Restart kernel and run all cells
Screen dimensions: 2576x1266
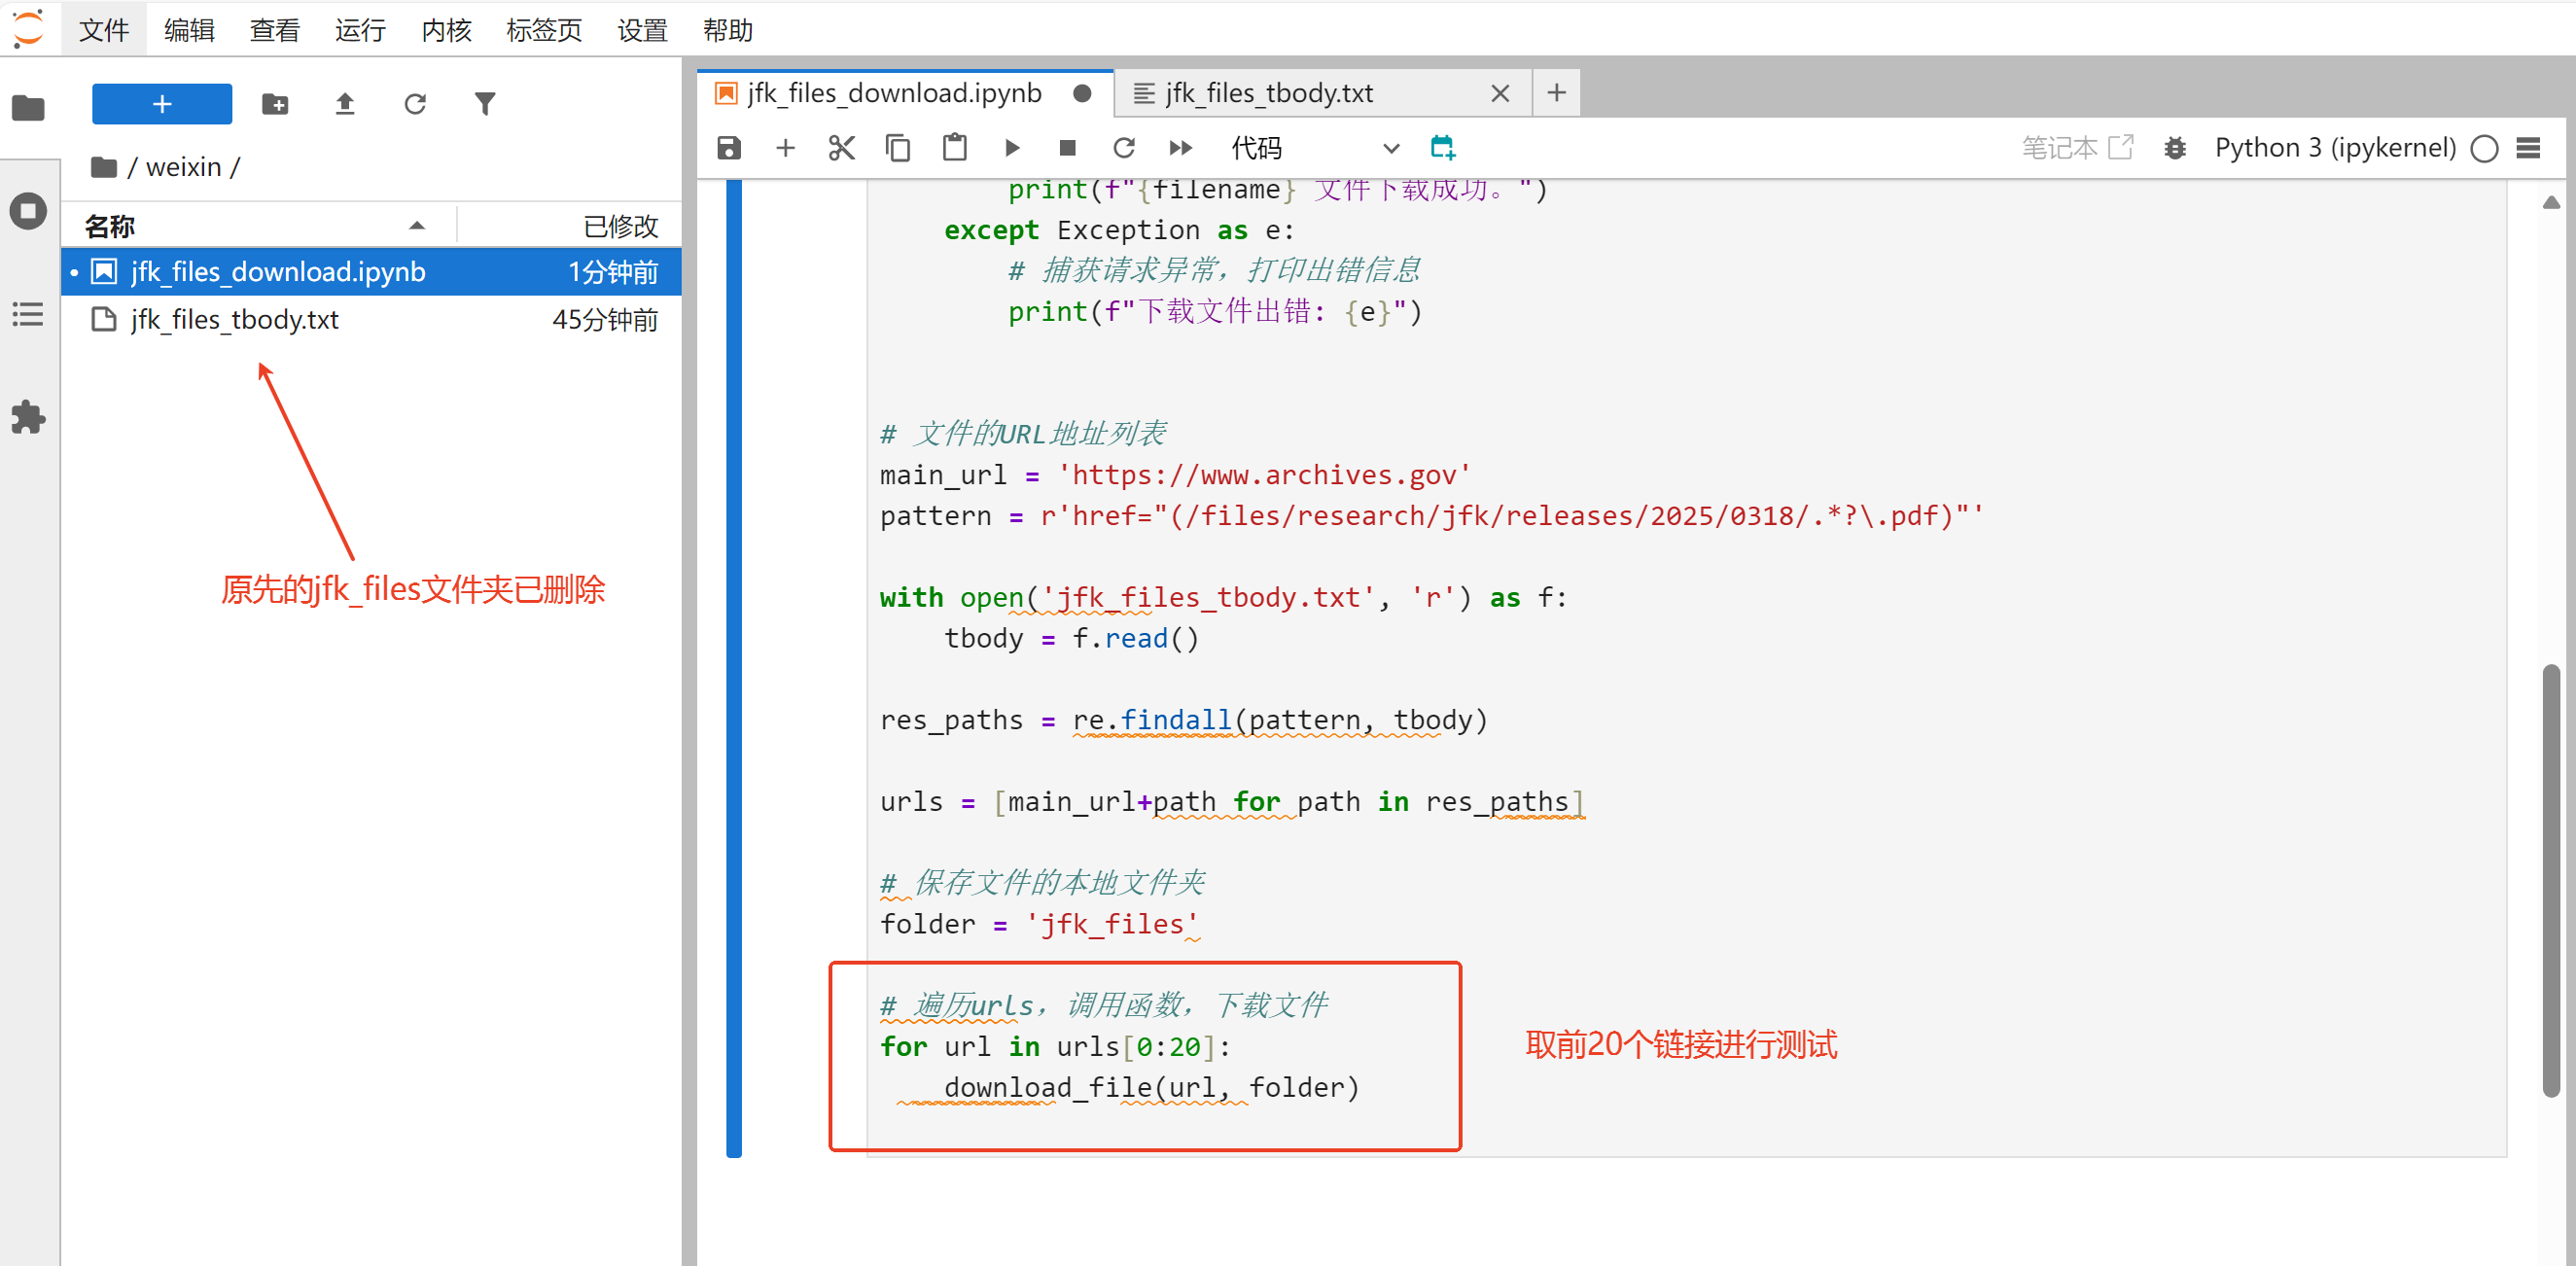[1180, 148]
